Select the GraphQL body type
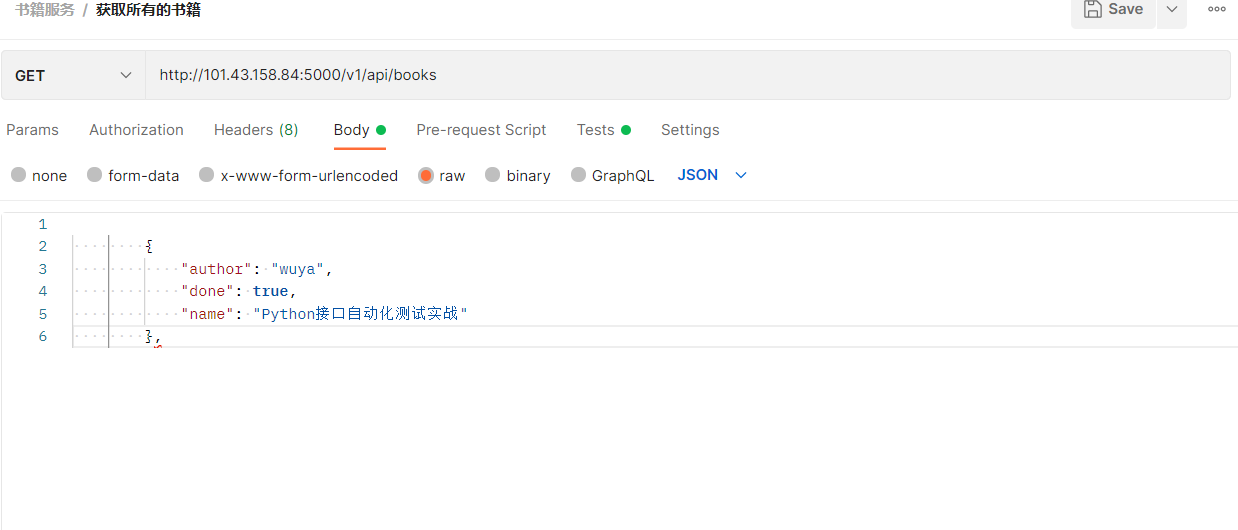1238x530 pixels. [x=579, y=175]
